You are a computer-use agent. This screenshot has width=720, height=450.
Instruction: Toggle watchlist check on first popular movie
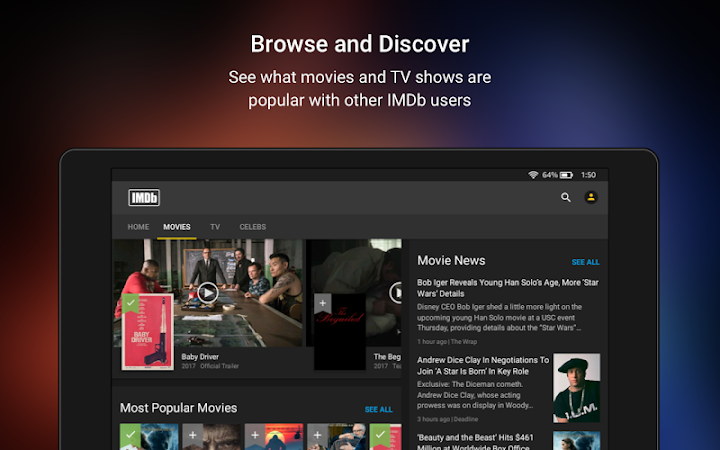click(x=130, y=434)
